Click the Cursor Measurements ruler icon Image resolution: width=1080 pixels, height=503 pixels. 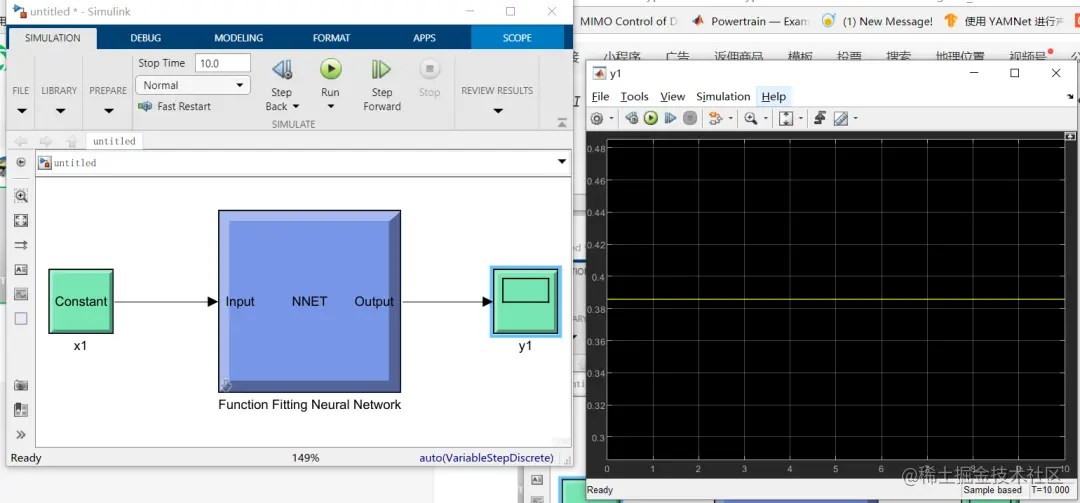pyautogui.click(x=840, y=119)
